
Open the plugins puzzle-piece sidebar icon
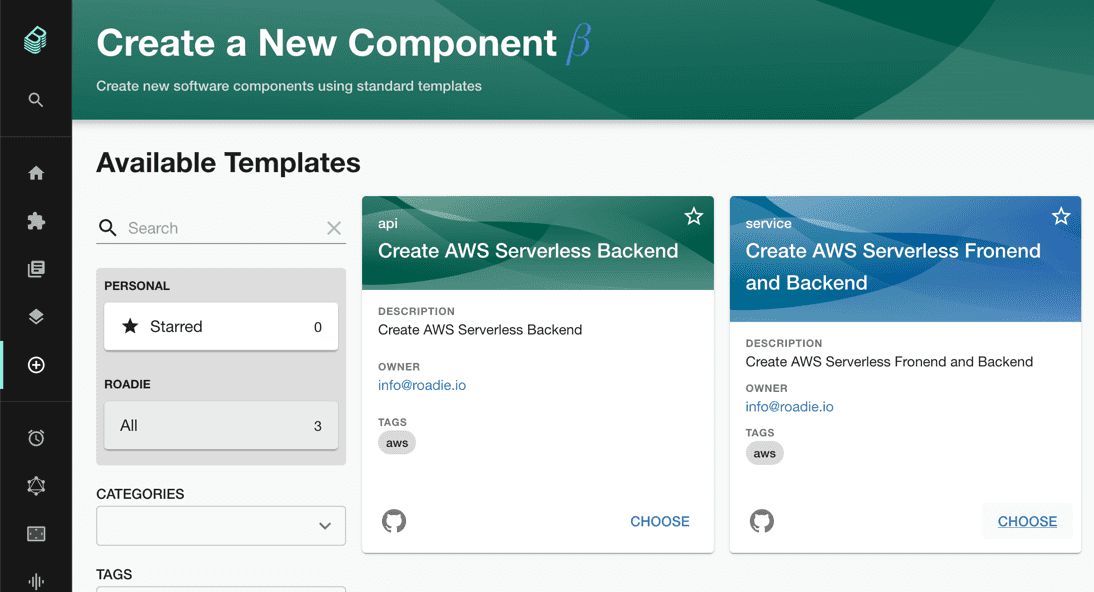tap(36, 221)
